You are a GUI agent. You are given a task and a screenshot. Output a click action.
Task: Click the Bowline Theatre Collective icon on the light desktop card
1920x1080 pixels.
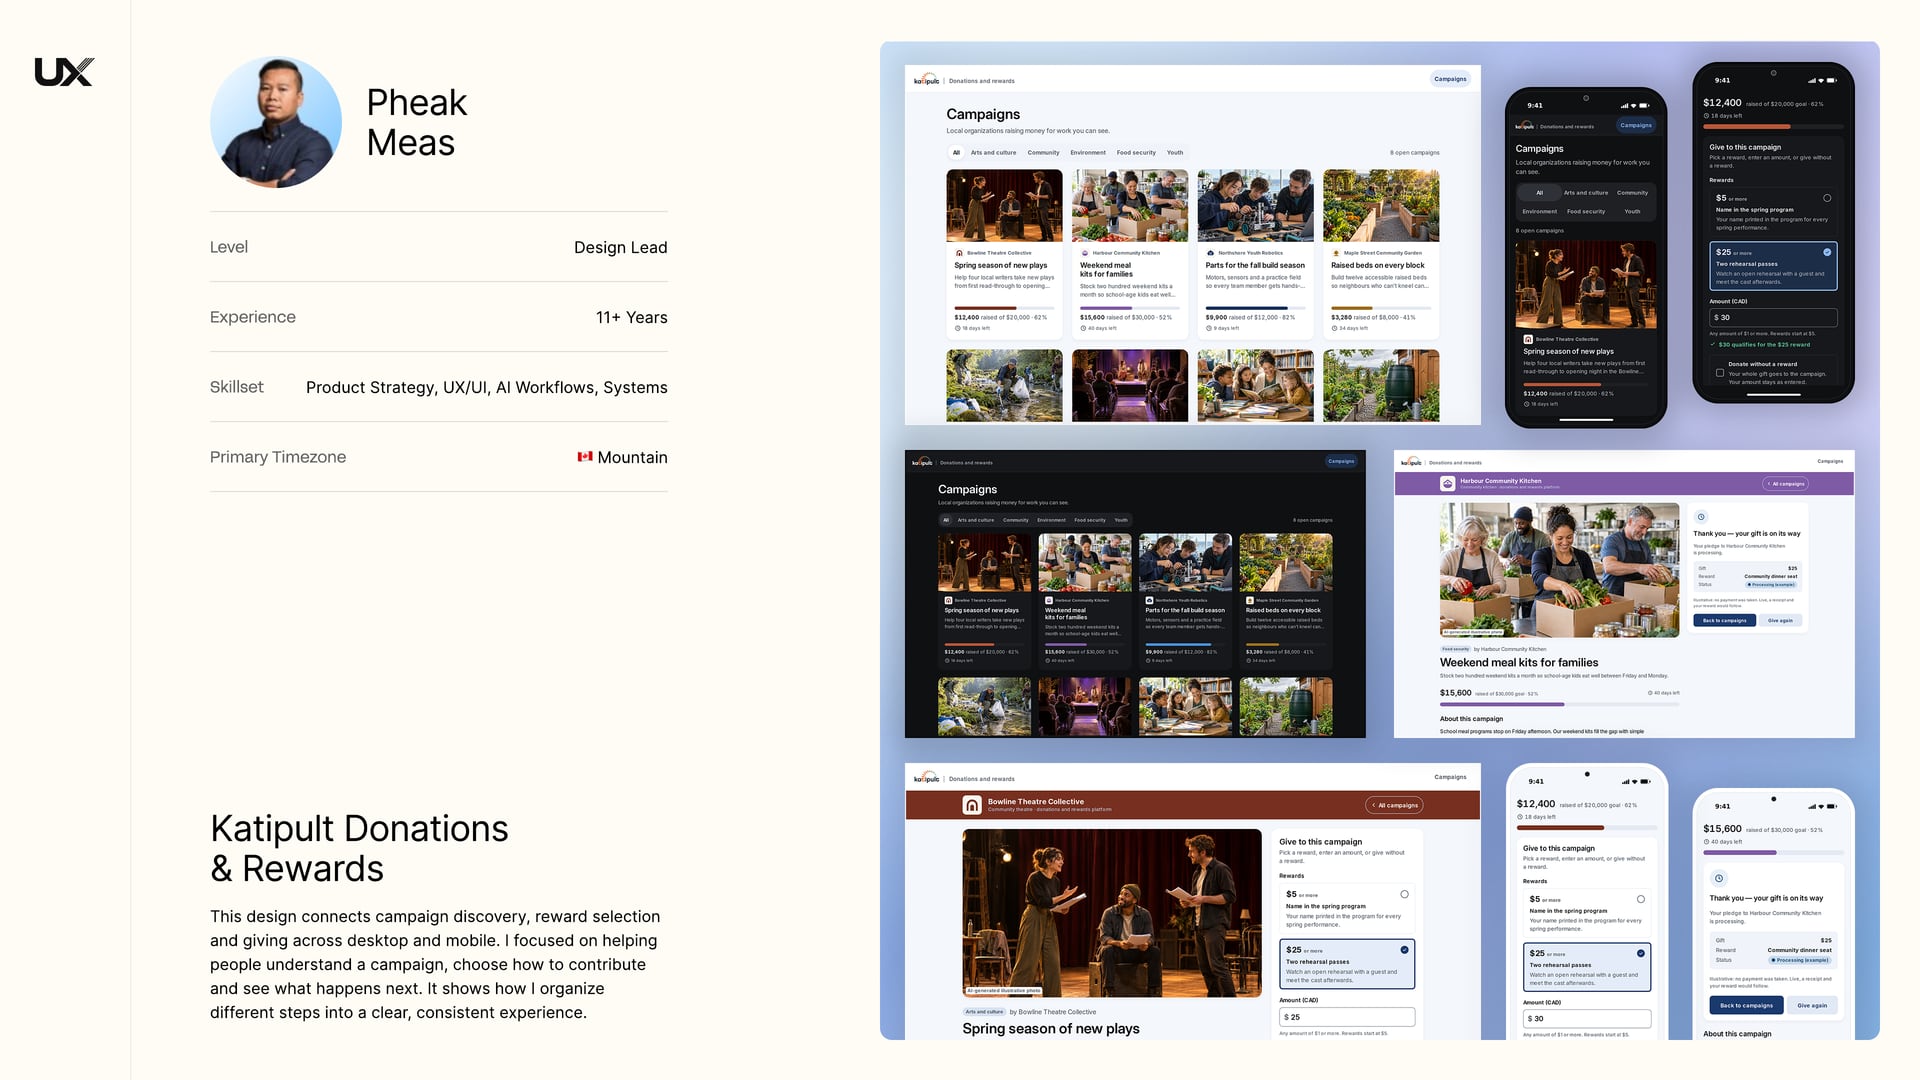(960, 253)
